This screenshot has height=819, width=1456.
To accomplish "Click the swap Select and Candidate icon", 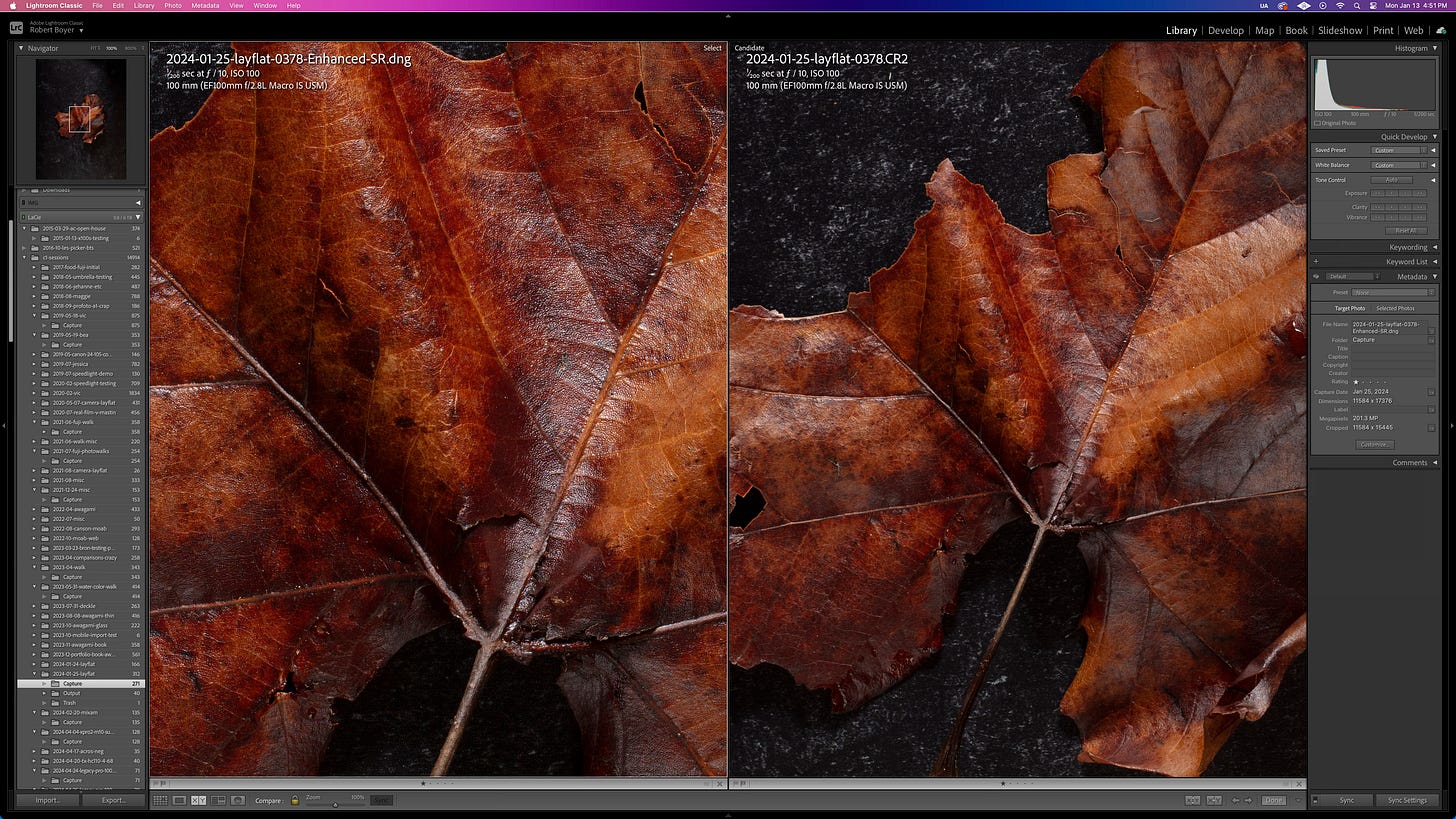I will click(x=1192, y=800).
